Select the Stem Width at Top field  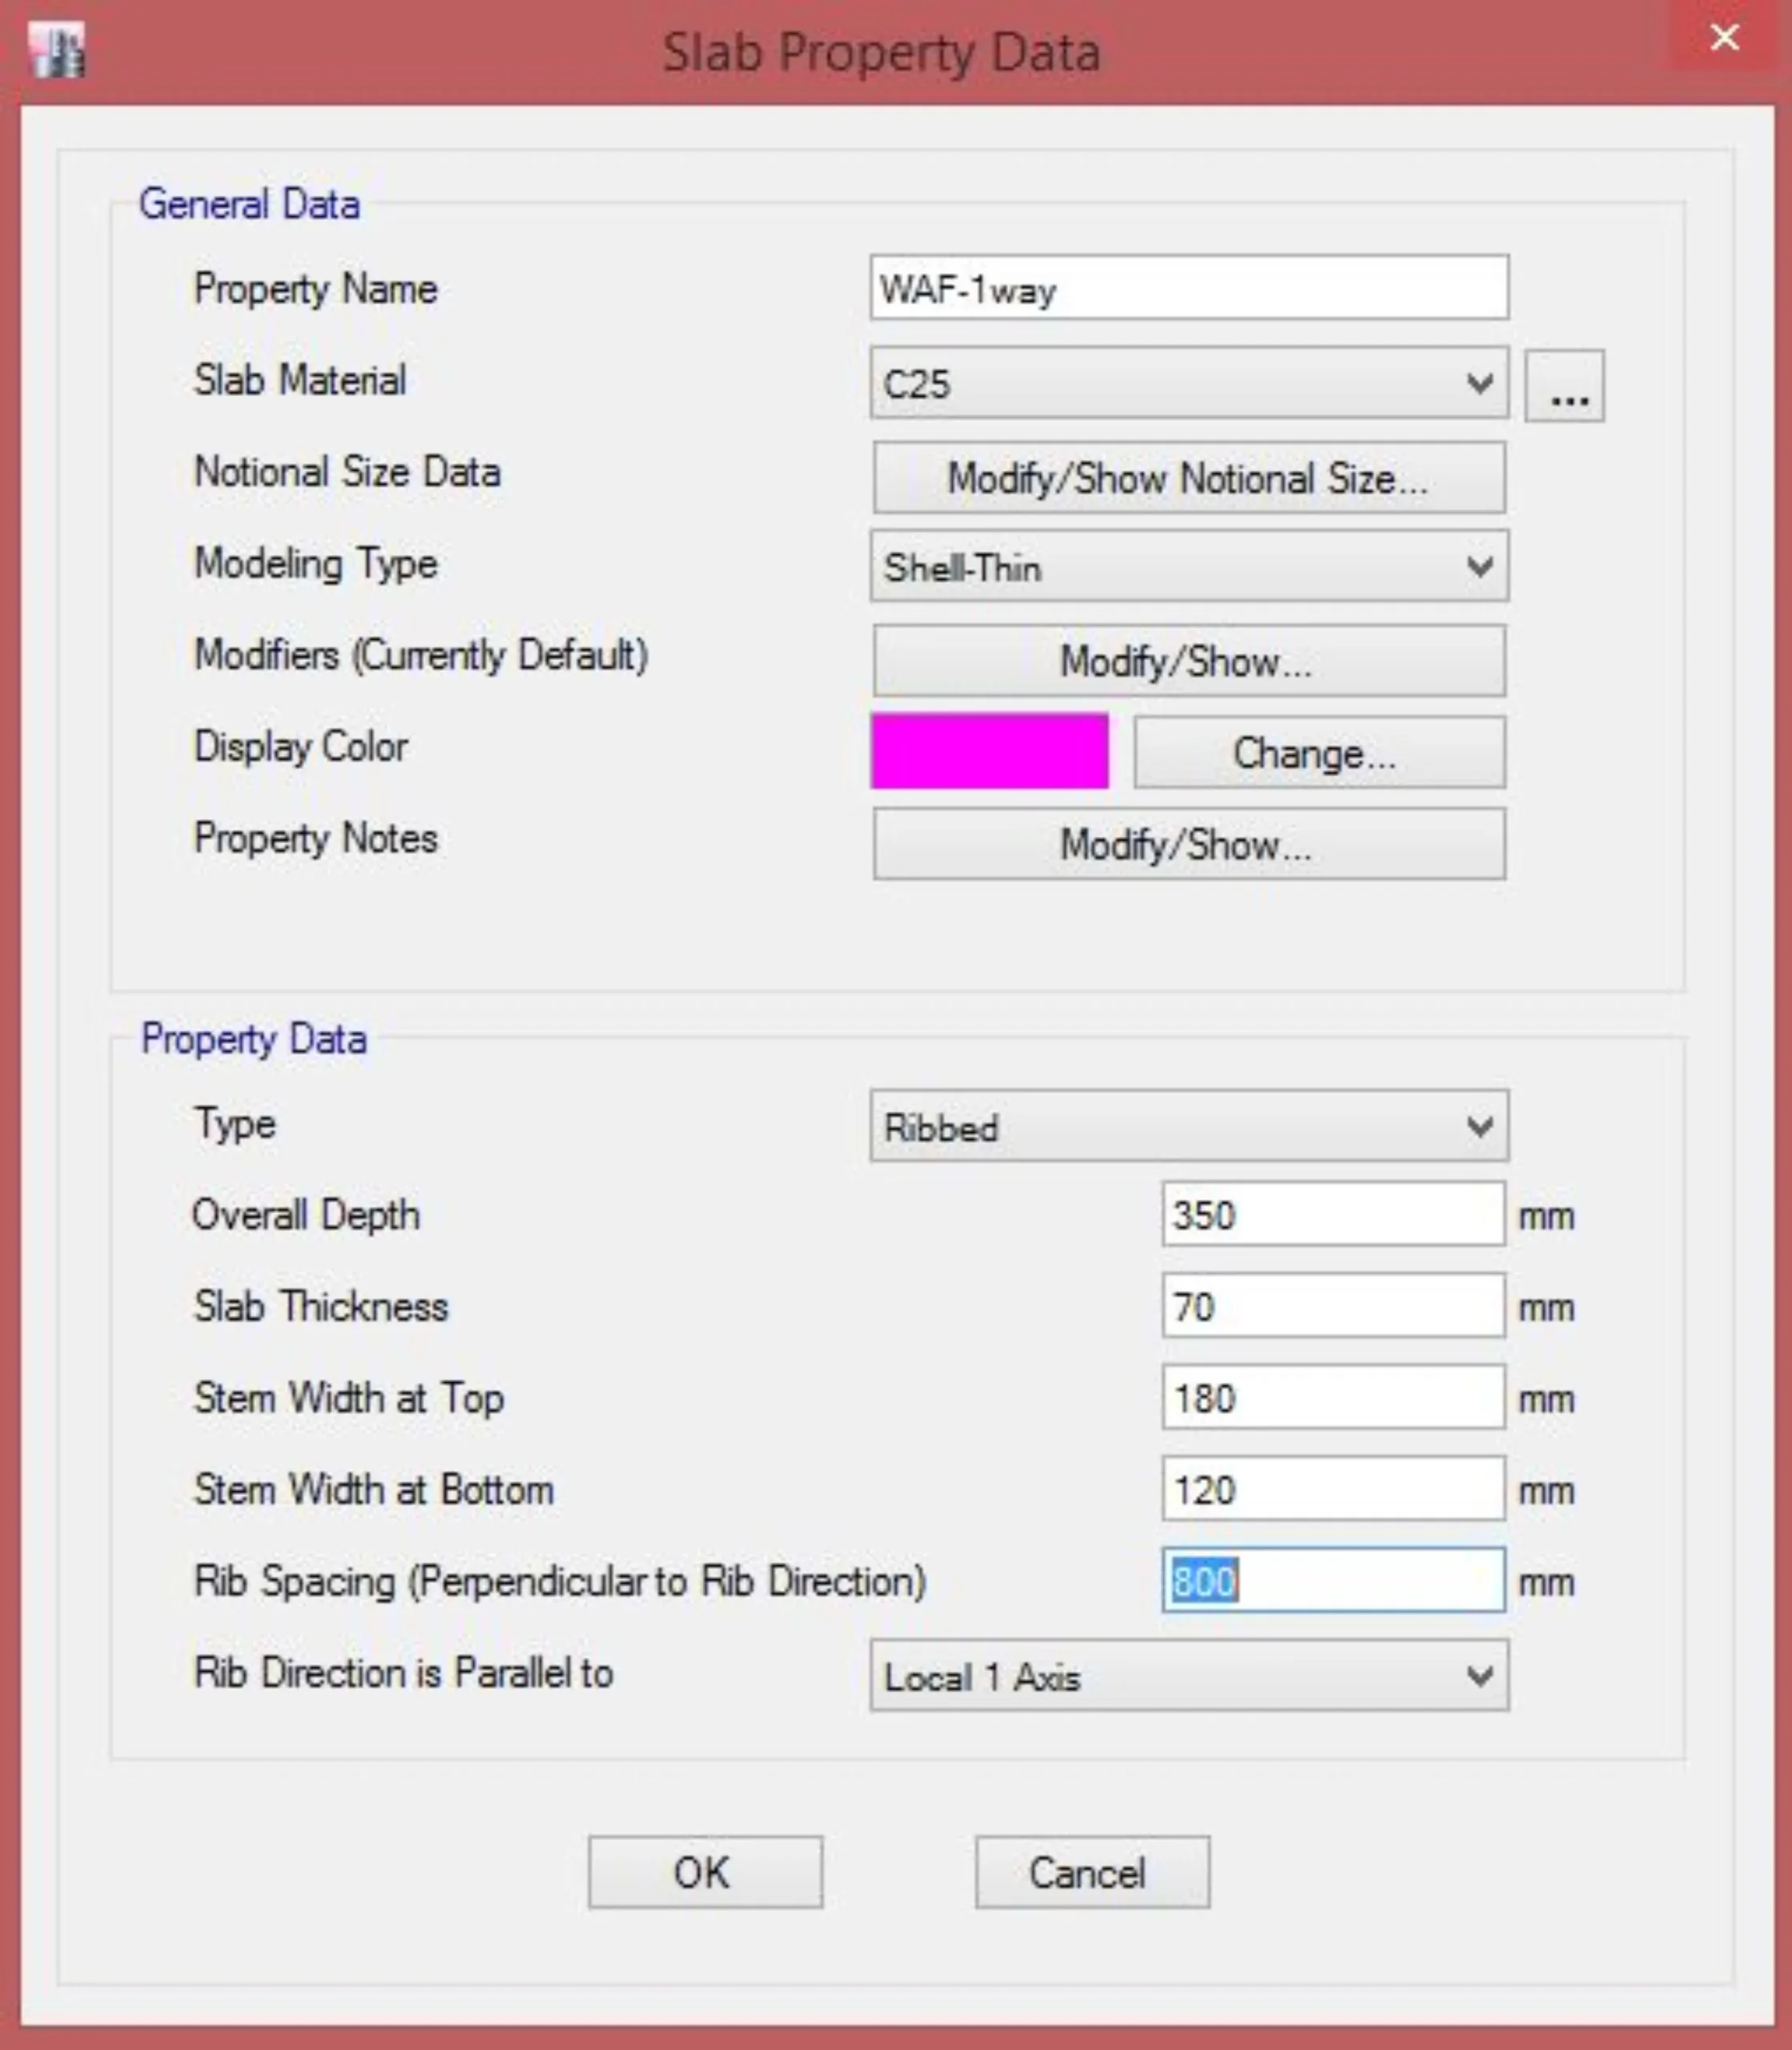point(1332,1398)
